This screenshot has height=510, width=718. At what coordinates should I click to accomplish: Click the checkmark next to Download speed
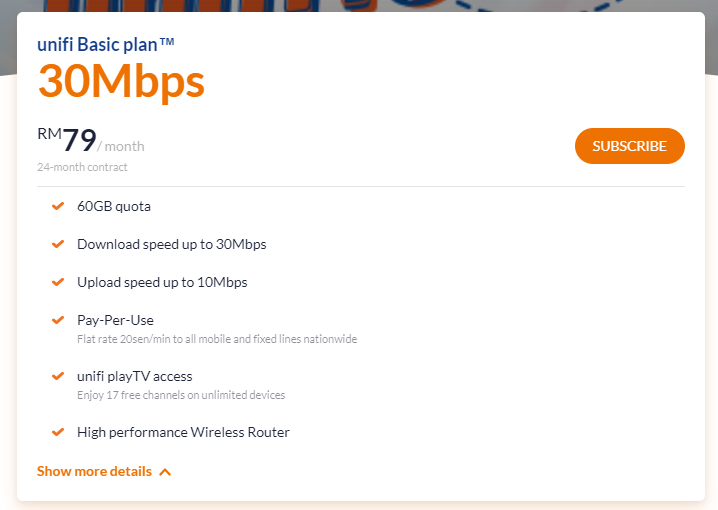point(58,244)
